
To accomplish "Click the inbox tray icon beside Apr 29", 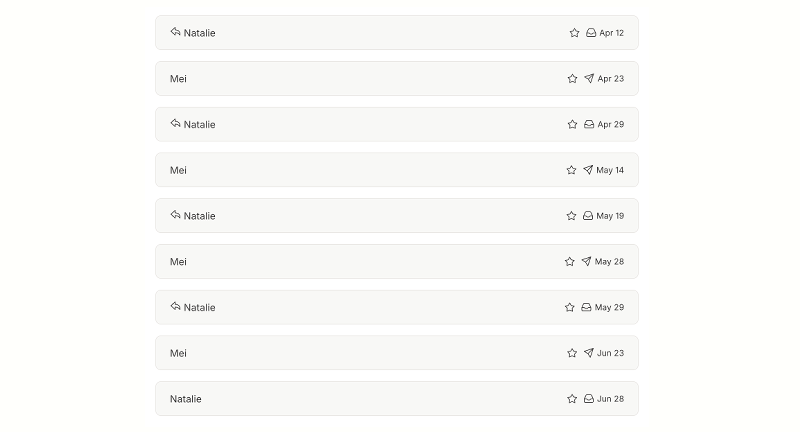I will coord(589,124).
